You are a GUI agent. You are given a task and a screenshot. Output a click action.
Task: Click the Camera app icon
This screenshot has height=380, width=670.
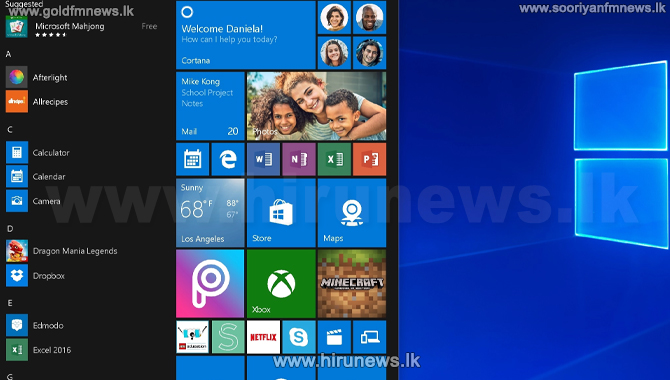click(17, 201)
